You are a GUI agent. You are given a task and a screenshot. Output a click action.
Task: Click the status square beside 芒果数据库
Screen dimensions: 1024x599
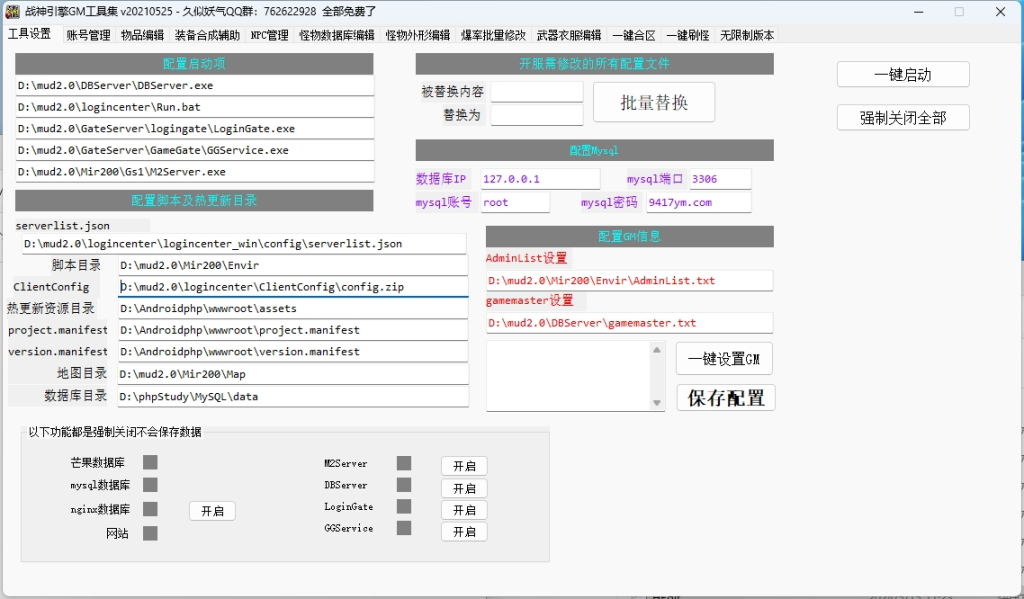(150, 463)
